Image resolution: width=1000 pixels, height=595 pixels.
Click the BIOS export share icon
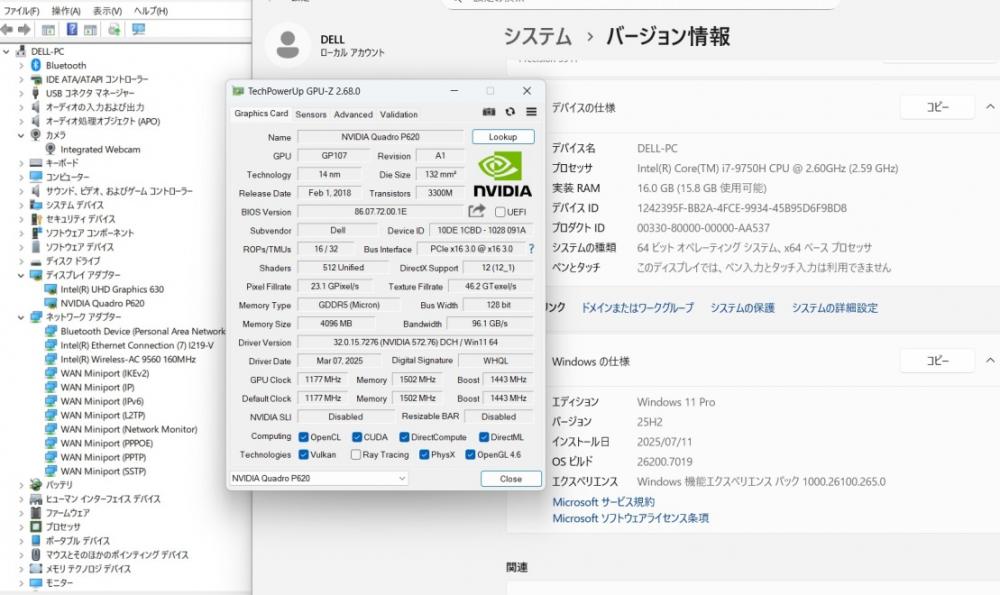[x=476, y=210]
